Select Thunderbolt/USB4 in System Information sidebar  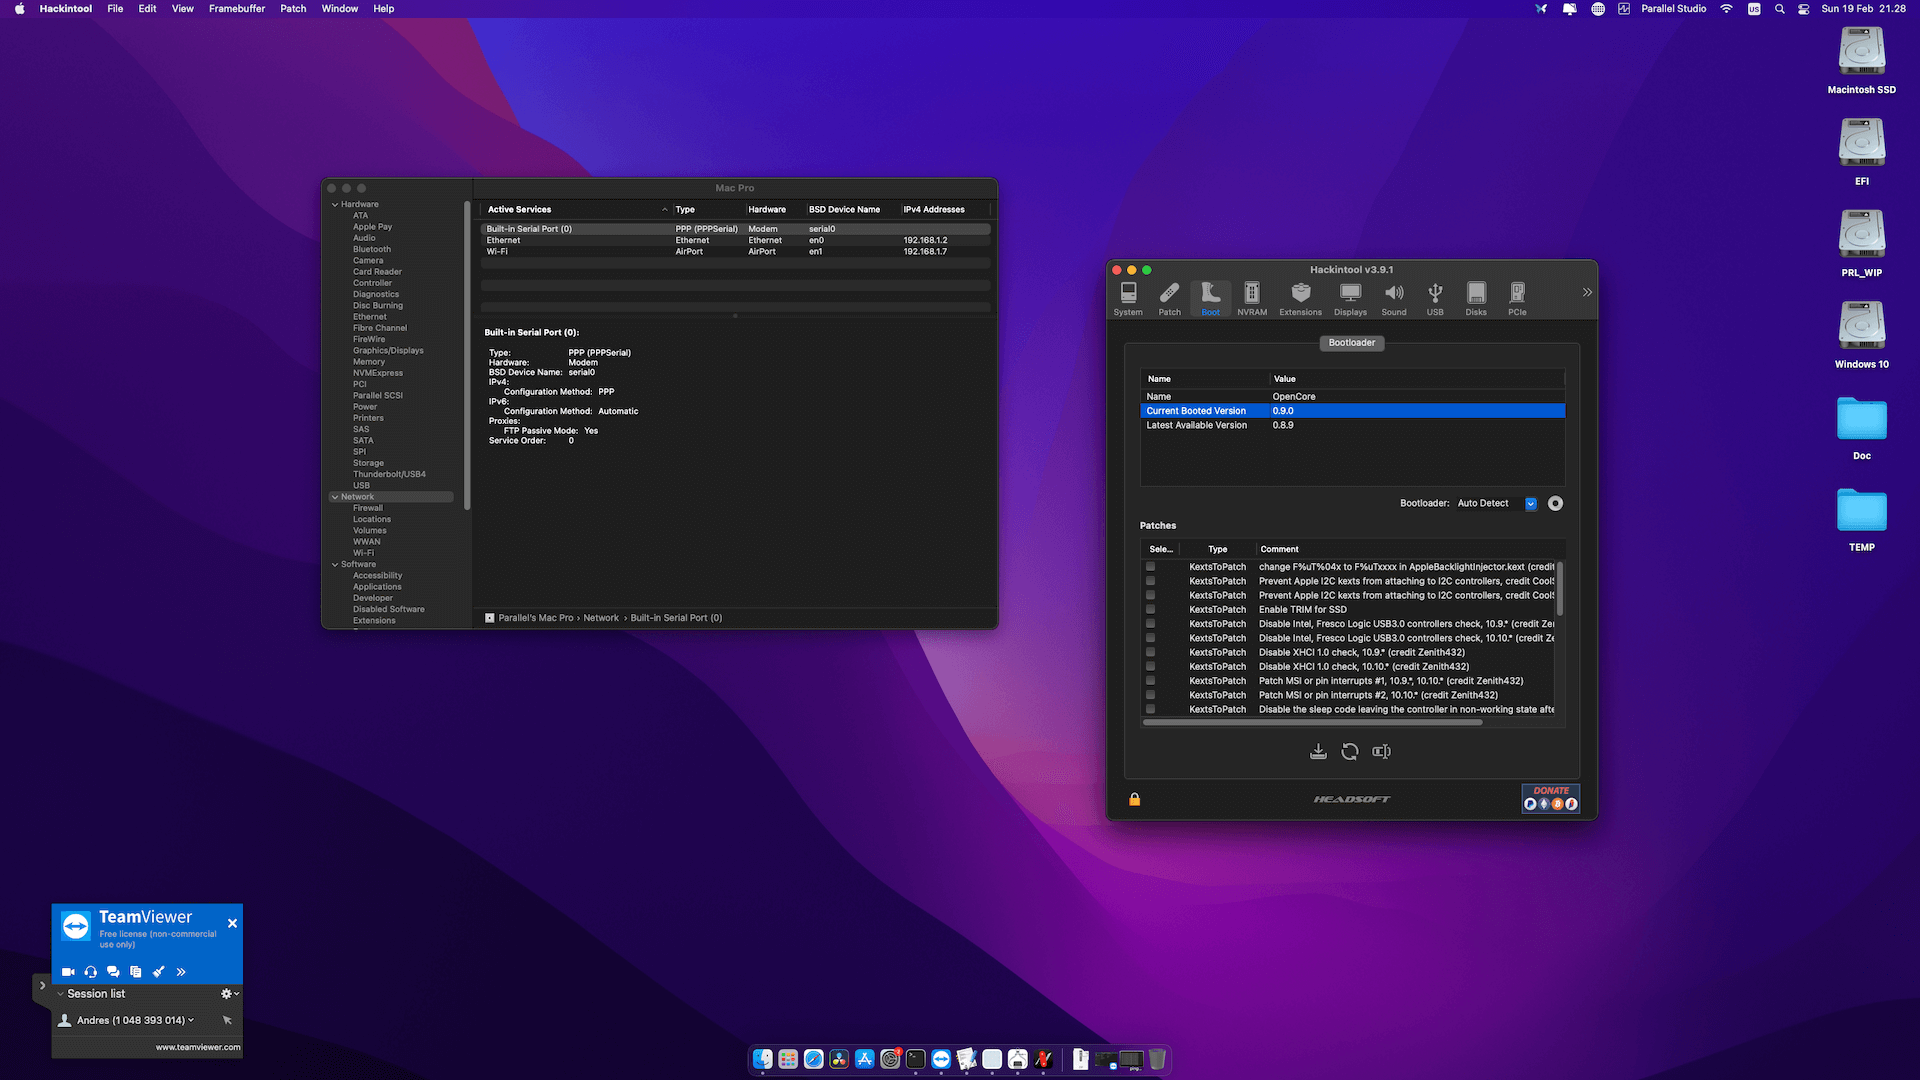pos(389,474)
